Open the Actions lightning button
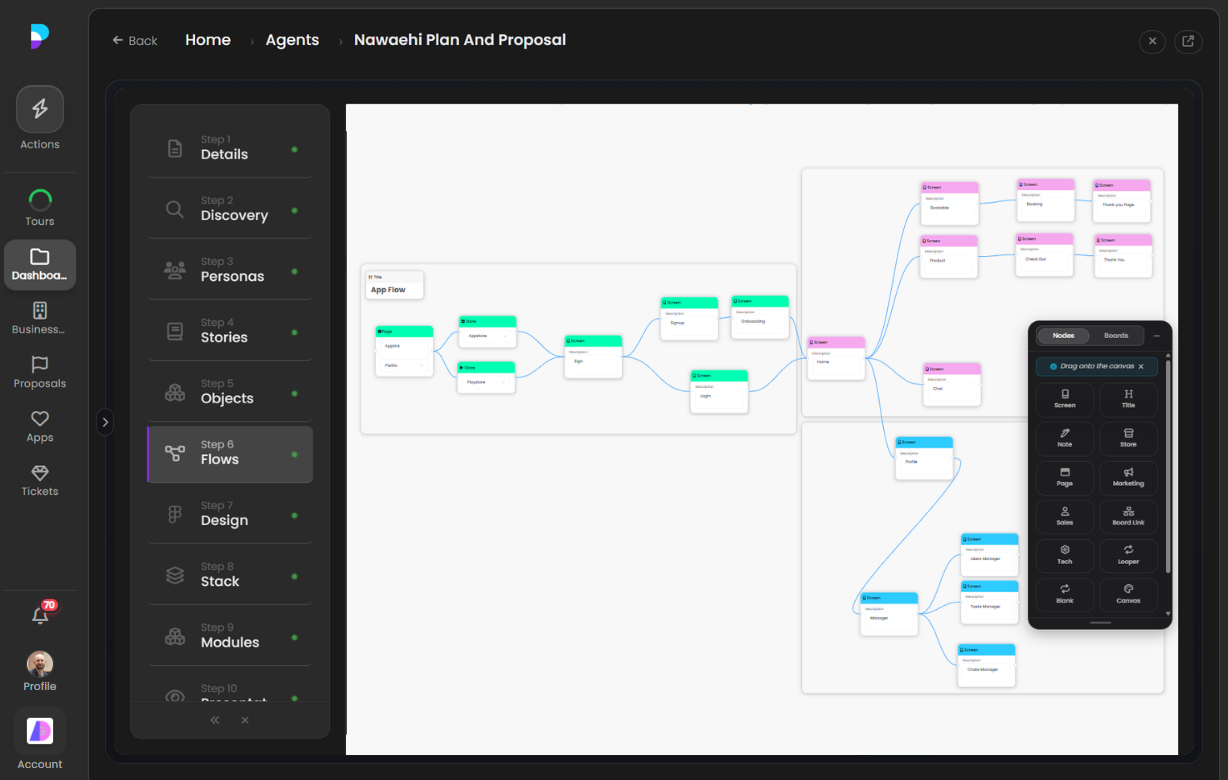 pyautogui.click(x=40, y=110)
